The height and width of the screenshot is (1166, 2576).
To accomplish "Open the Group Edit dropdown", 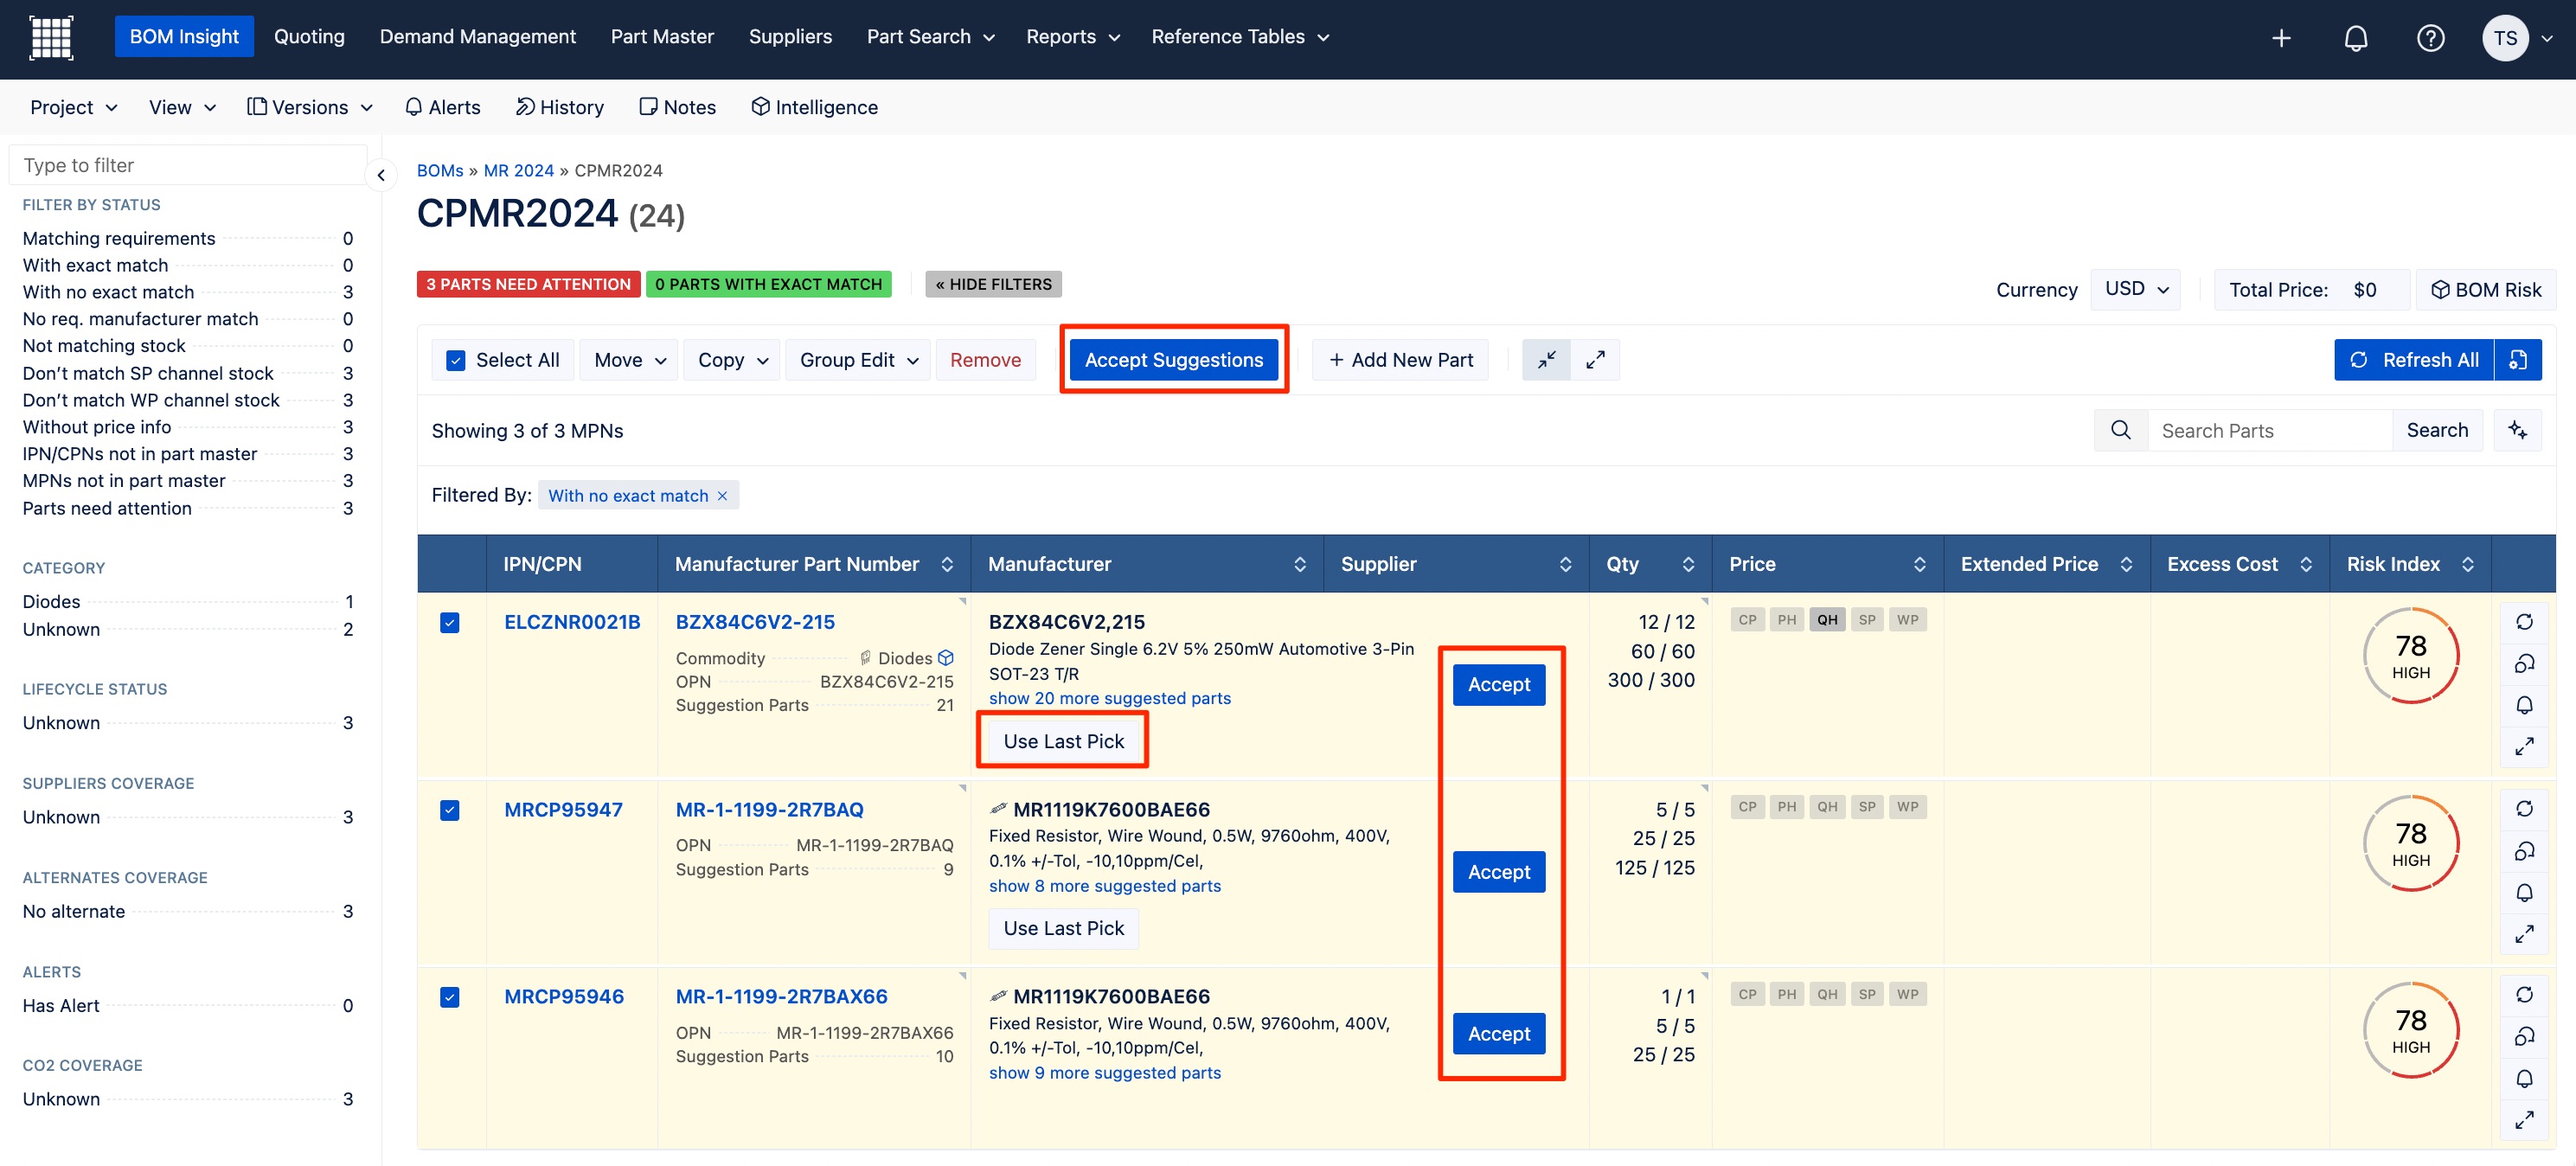I will point(858,361).
